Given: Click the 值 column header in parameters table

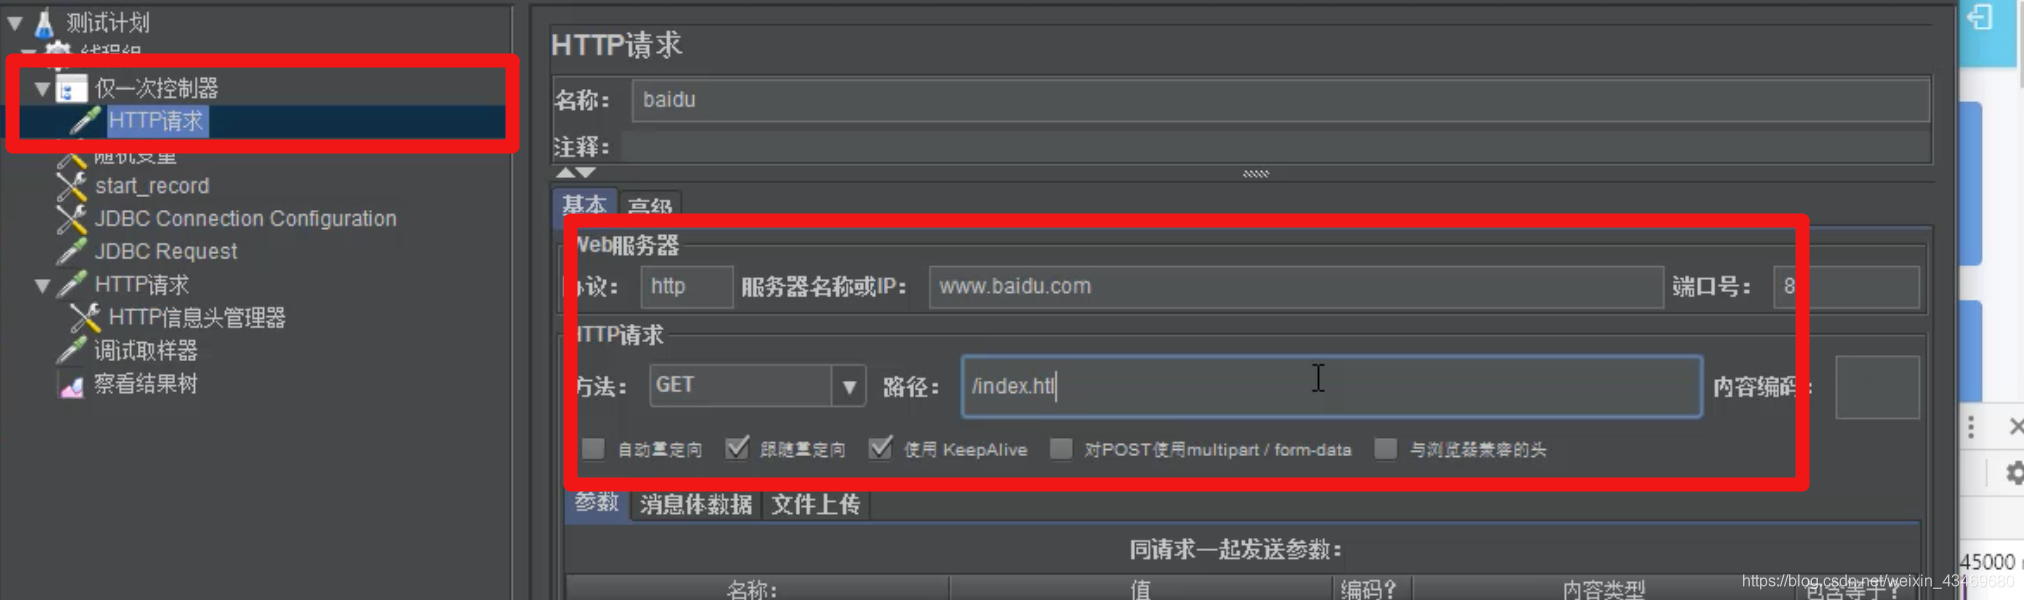Looking at the screenshot, I should tap(1140, 588).
